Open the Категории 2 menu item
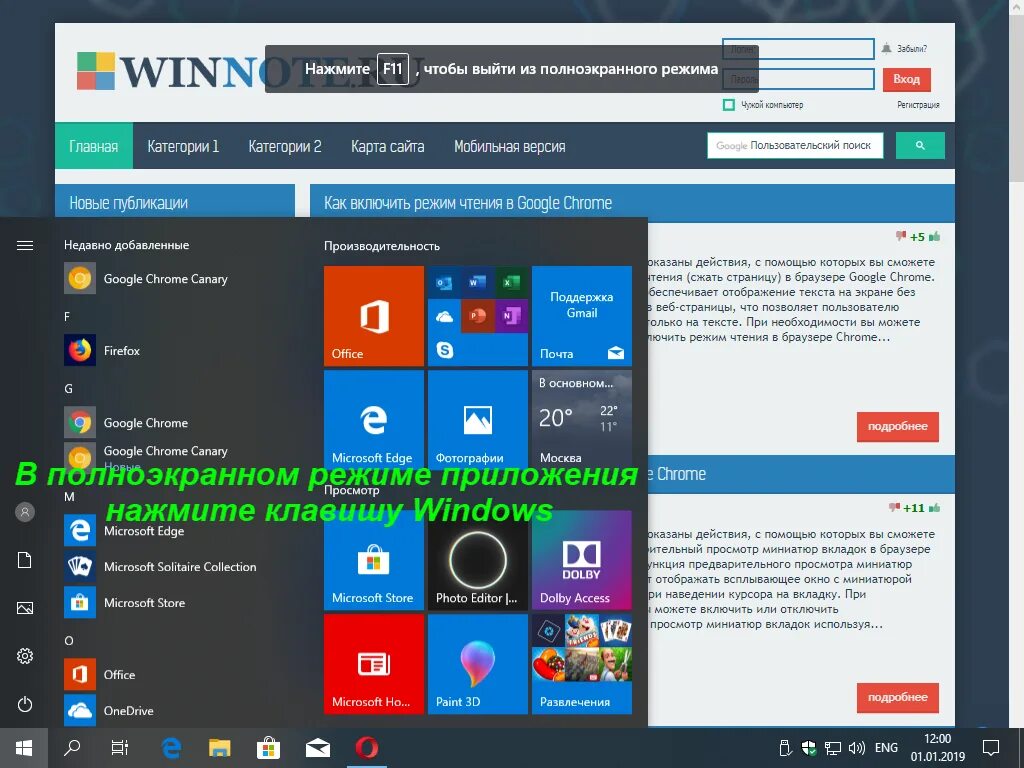The width and height of the screenshot is (1024, 768). coord(285,146)
